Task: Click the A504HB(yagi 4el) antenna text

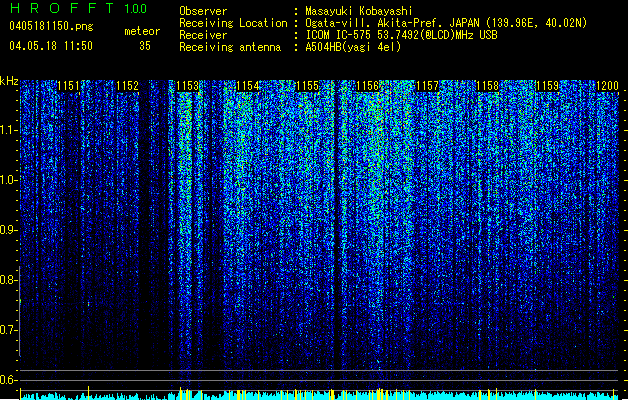Action: [353, 47]
